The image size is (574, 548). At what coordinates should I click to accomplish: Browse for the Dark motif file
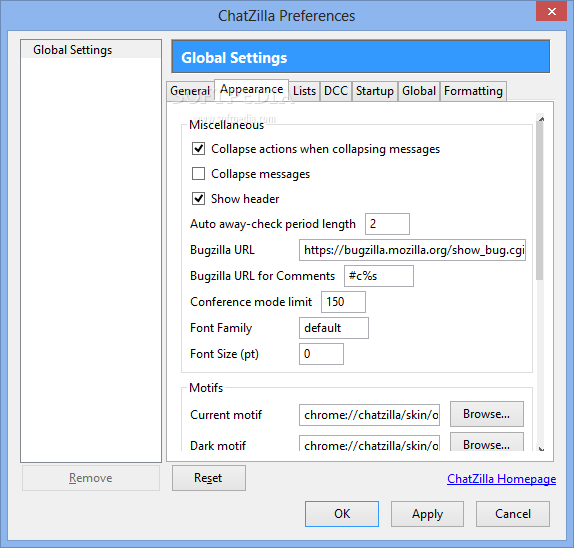(x=487, y=442)
